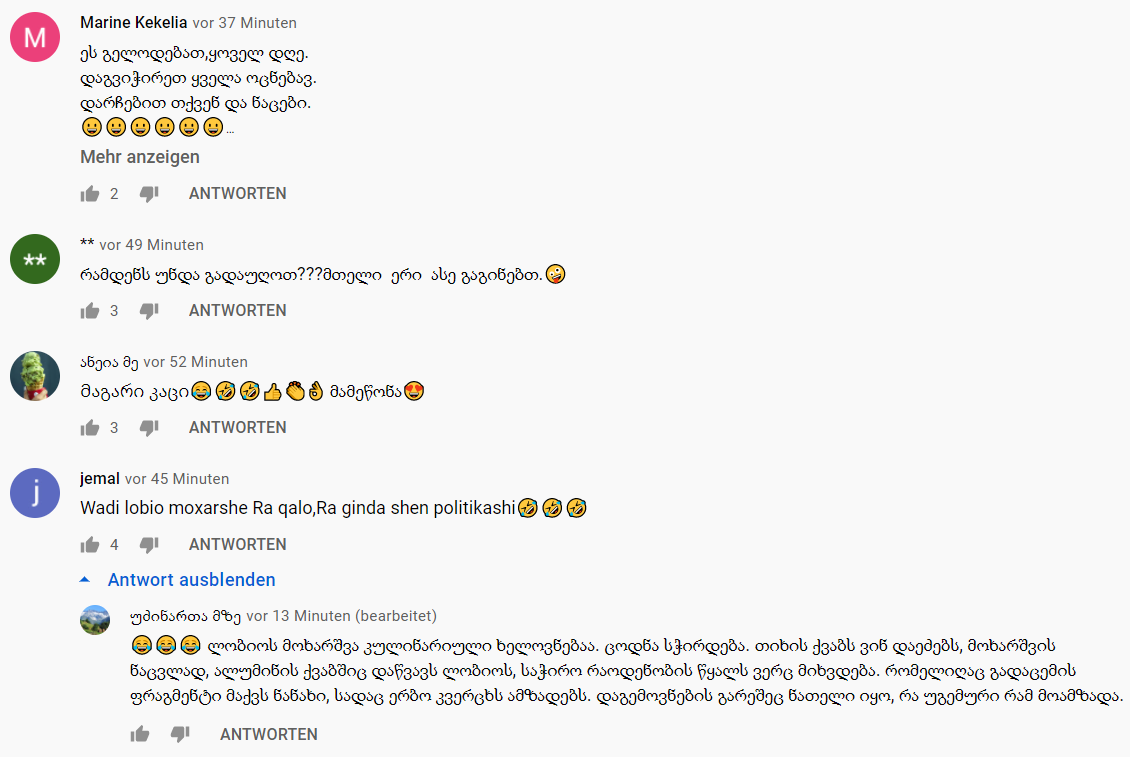Dislike jemal's comment

pos(149,544)
